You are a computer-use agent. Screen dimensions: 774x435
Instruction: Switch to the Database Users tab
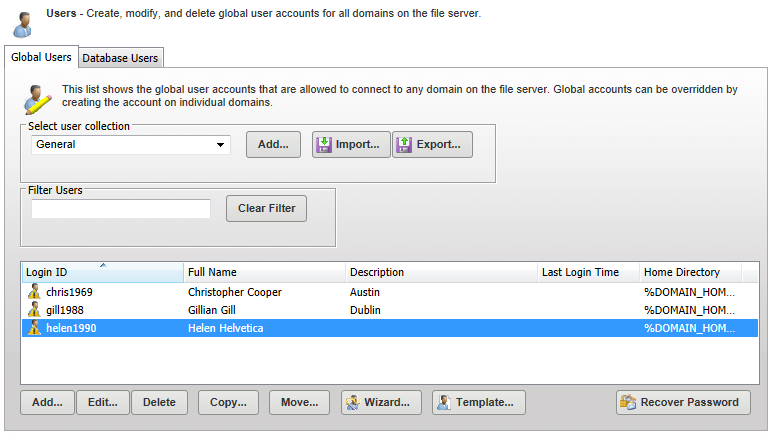coord(120,58)
